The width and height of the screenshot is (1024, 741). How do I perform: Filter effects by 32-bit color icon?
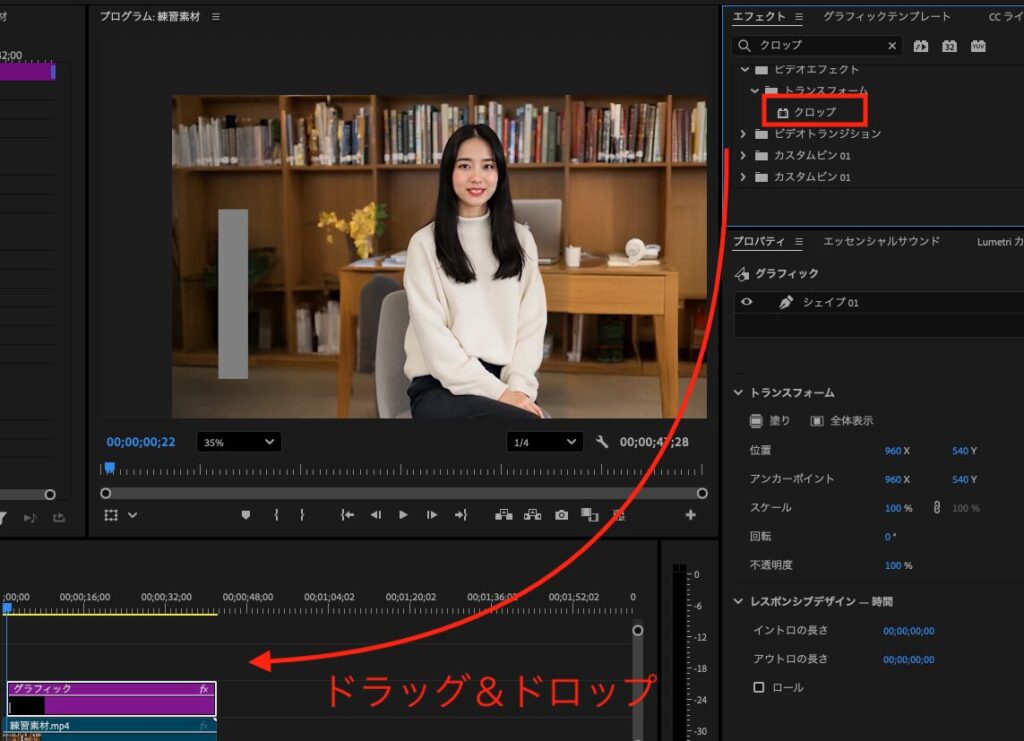(x=950, y=46)
